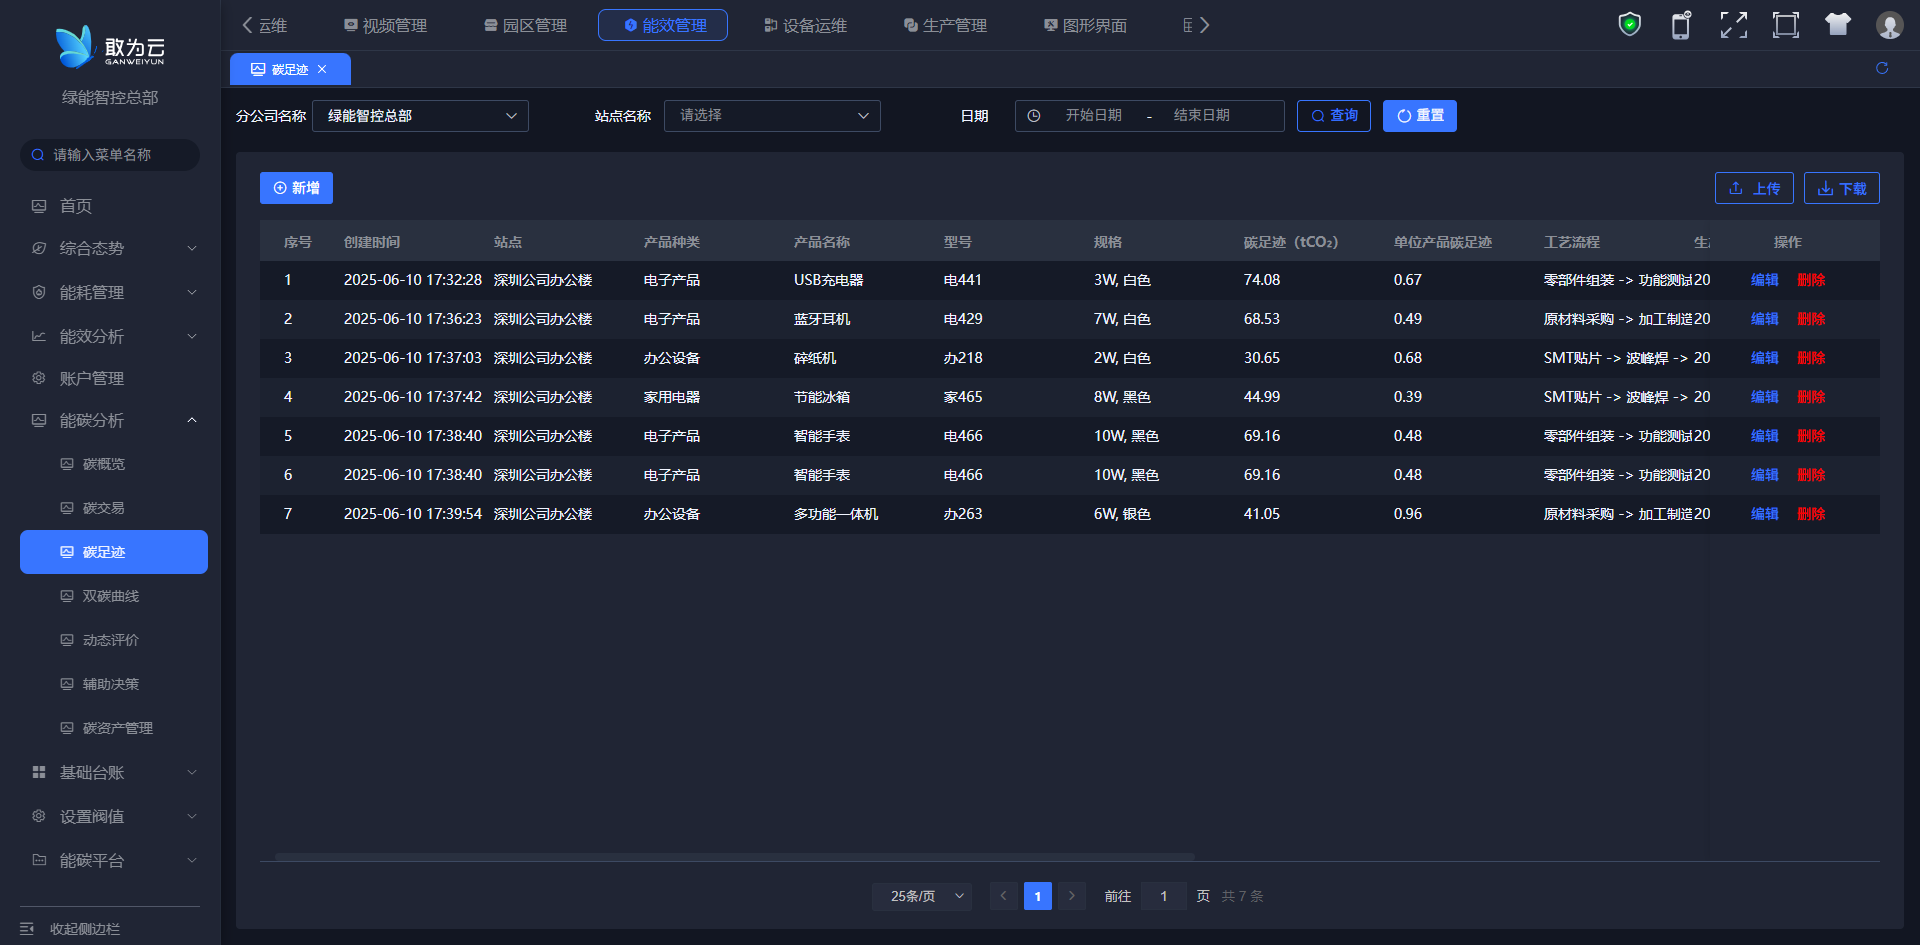This screenshot has height=945, width=1920.
Task: Open the theme shirt icon
Action: tap(1837, 25)
